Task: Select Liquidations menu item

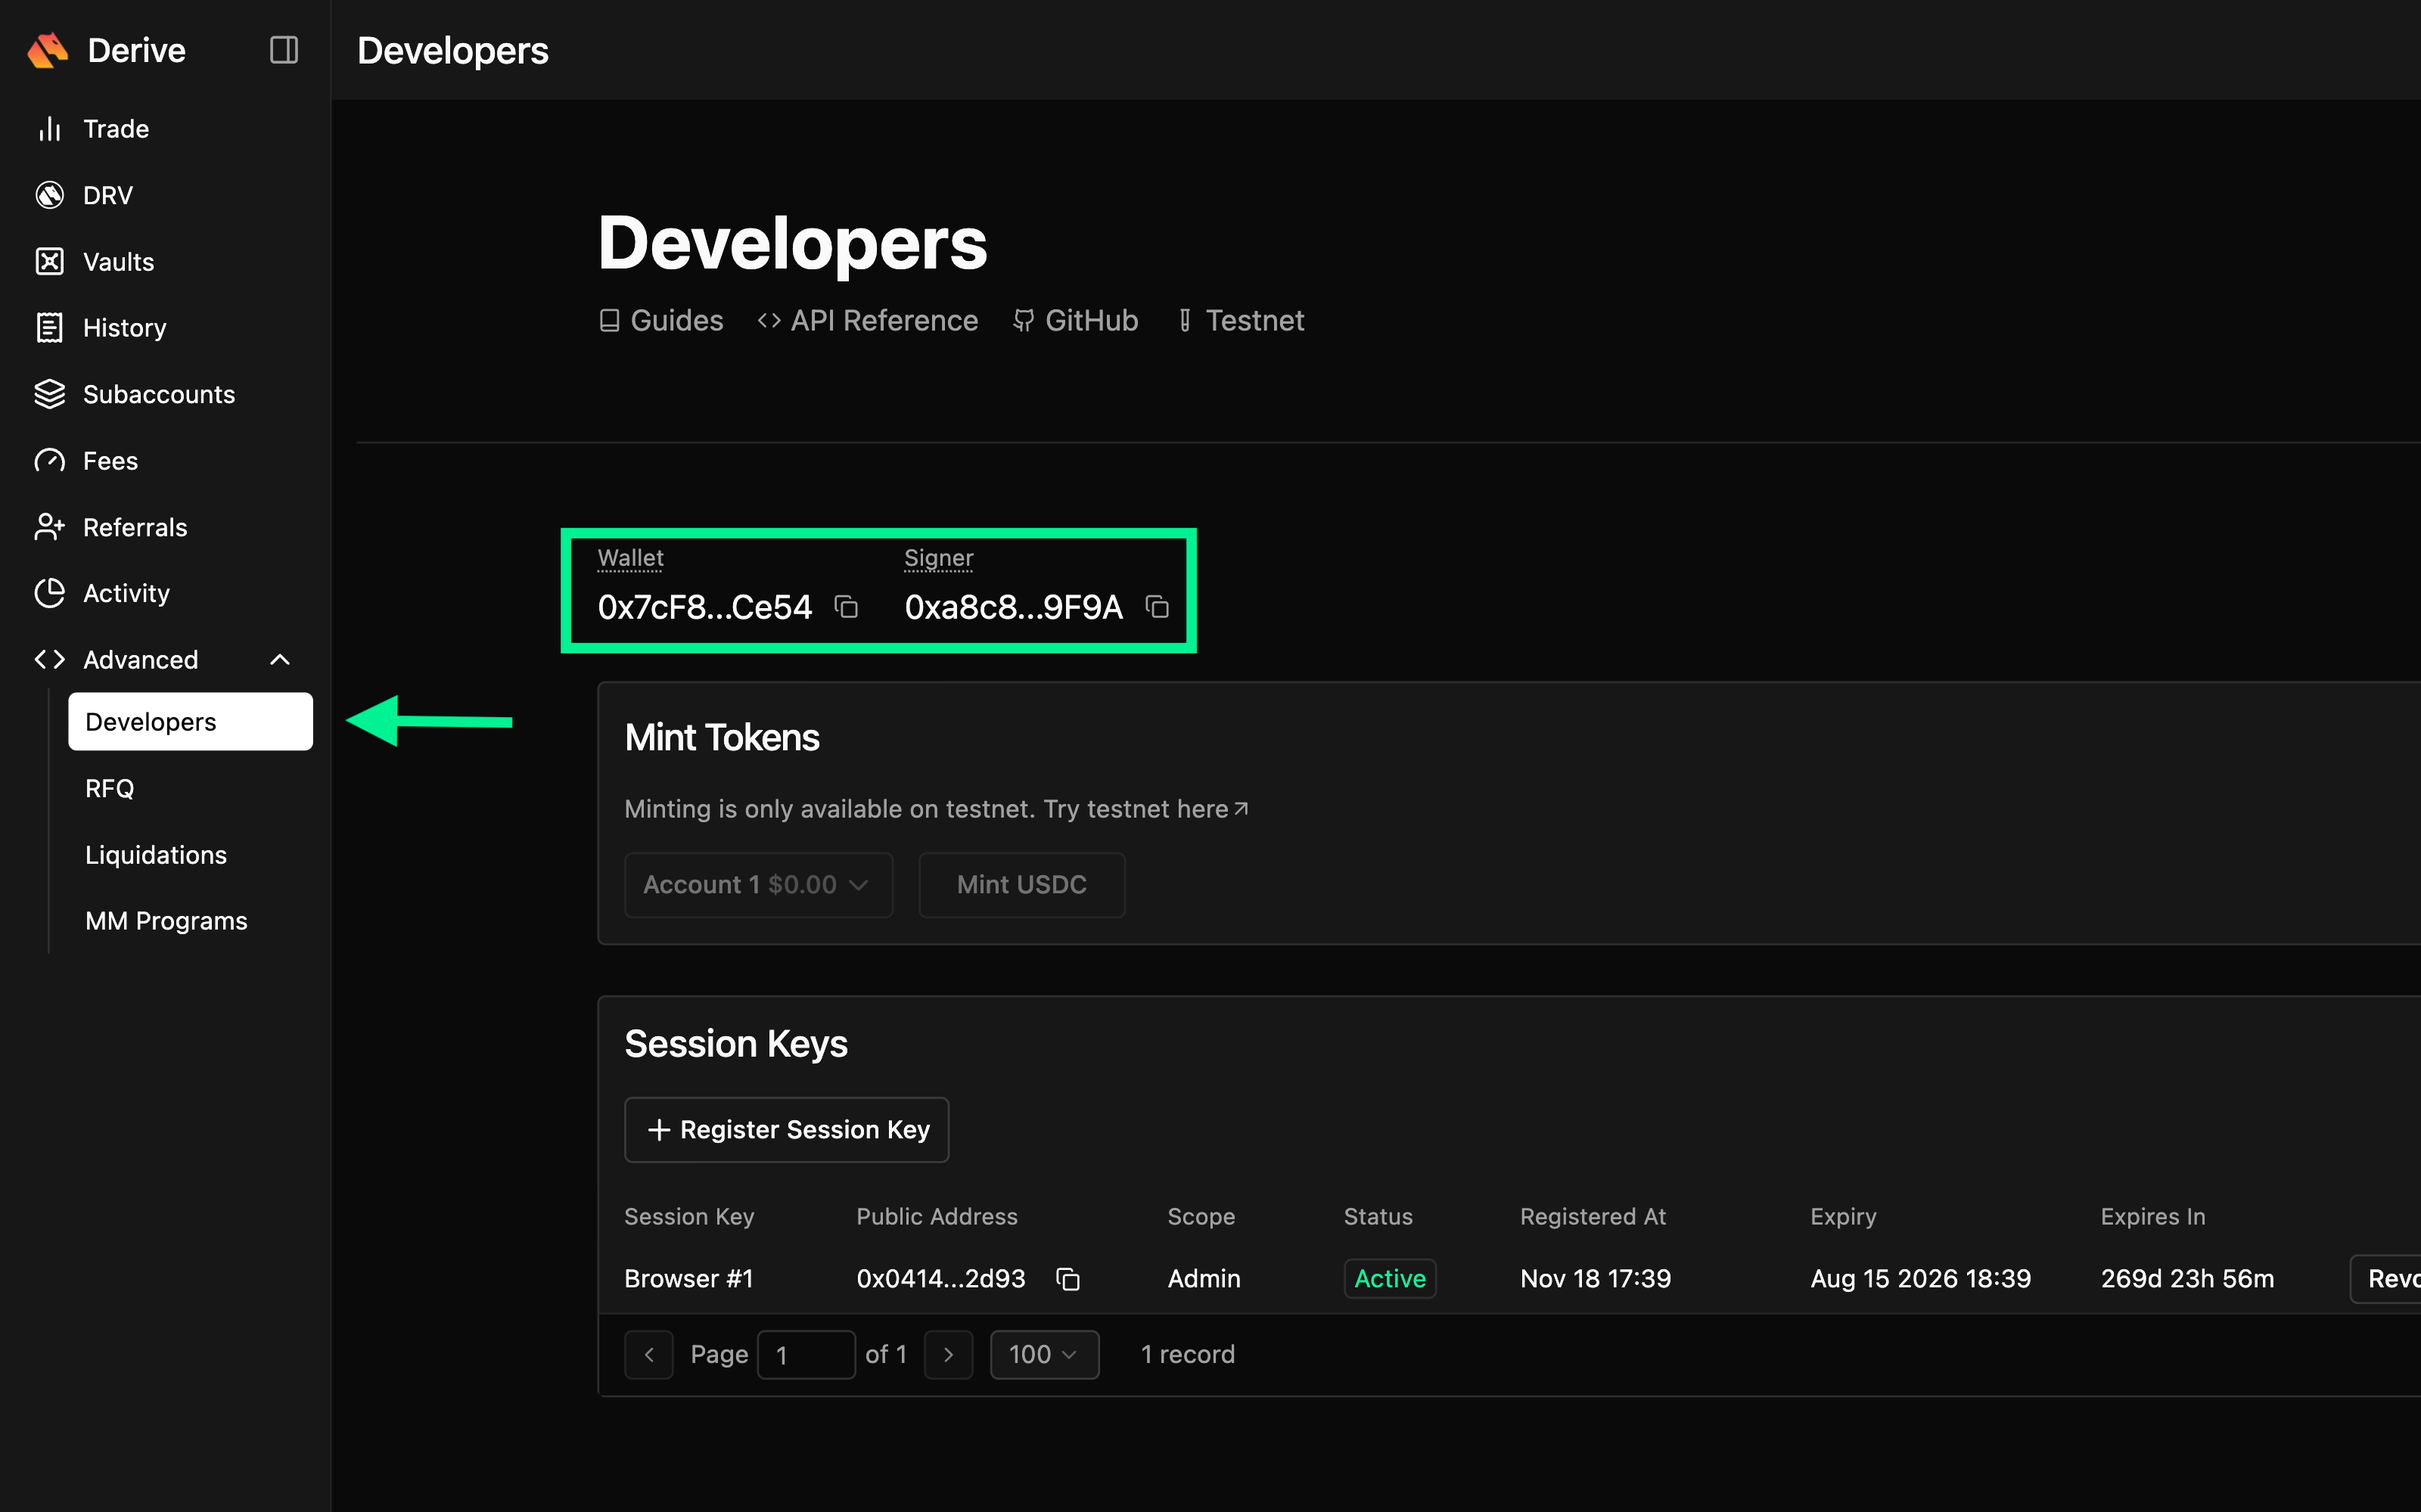Action: pyautogui.click(x=156, y=855)
